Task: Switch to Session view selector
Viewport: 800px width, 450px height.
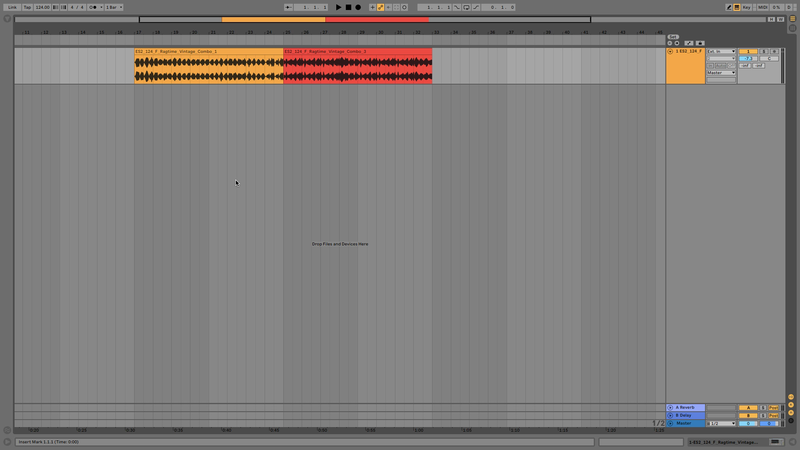Action: [793, 28]
